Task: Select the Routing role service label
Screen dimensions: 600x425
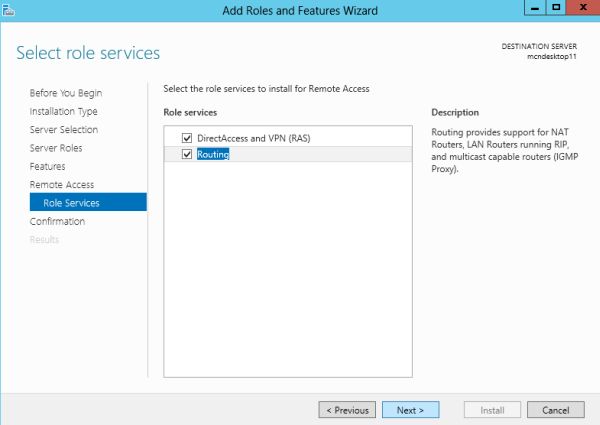Action: [213, 154]
